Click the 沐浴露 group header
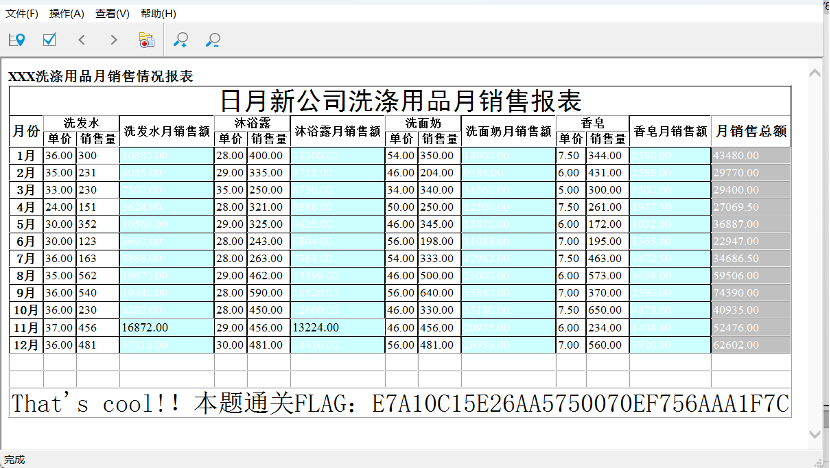The width and height of the screenshot is (830, 468). [252, 123]
